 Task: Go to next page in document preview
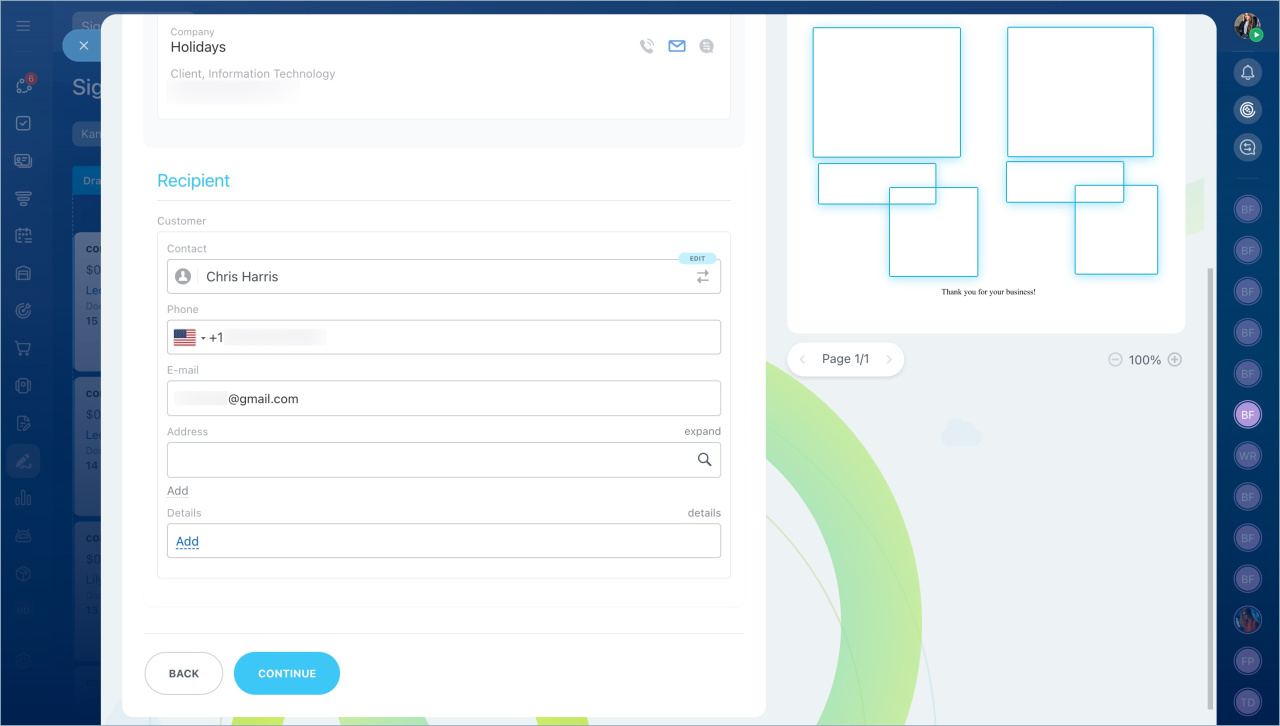889,360
